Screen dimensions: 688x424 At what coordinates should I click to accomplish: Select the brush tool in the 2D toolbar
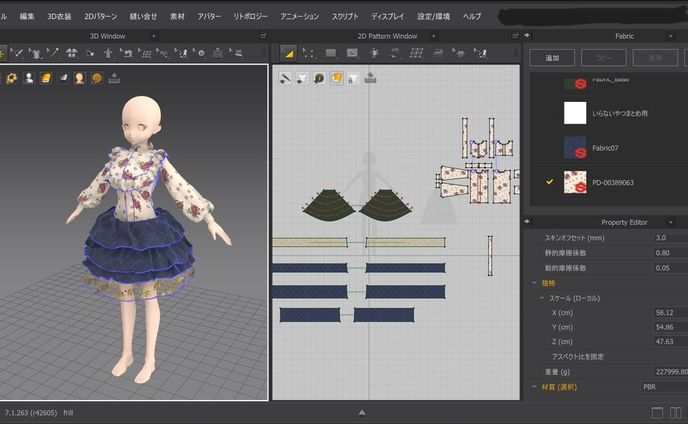pos(480,53)
